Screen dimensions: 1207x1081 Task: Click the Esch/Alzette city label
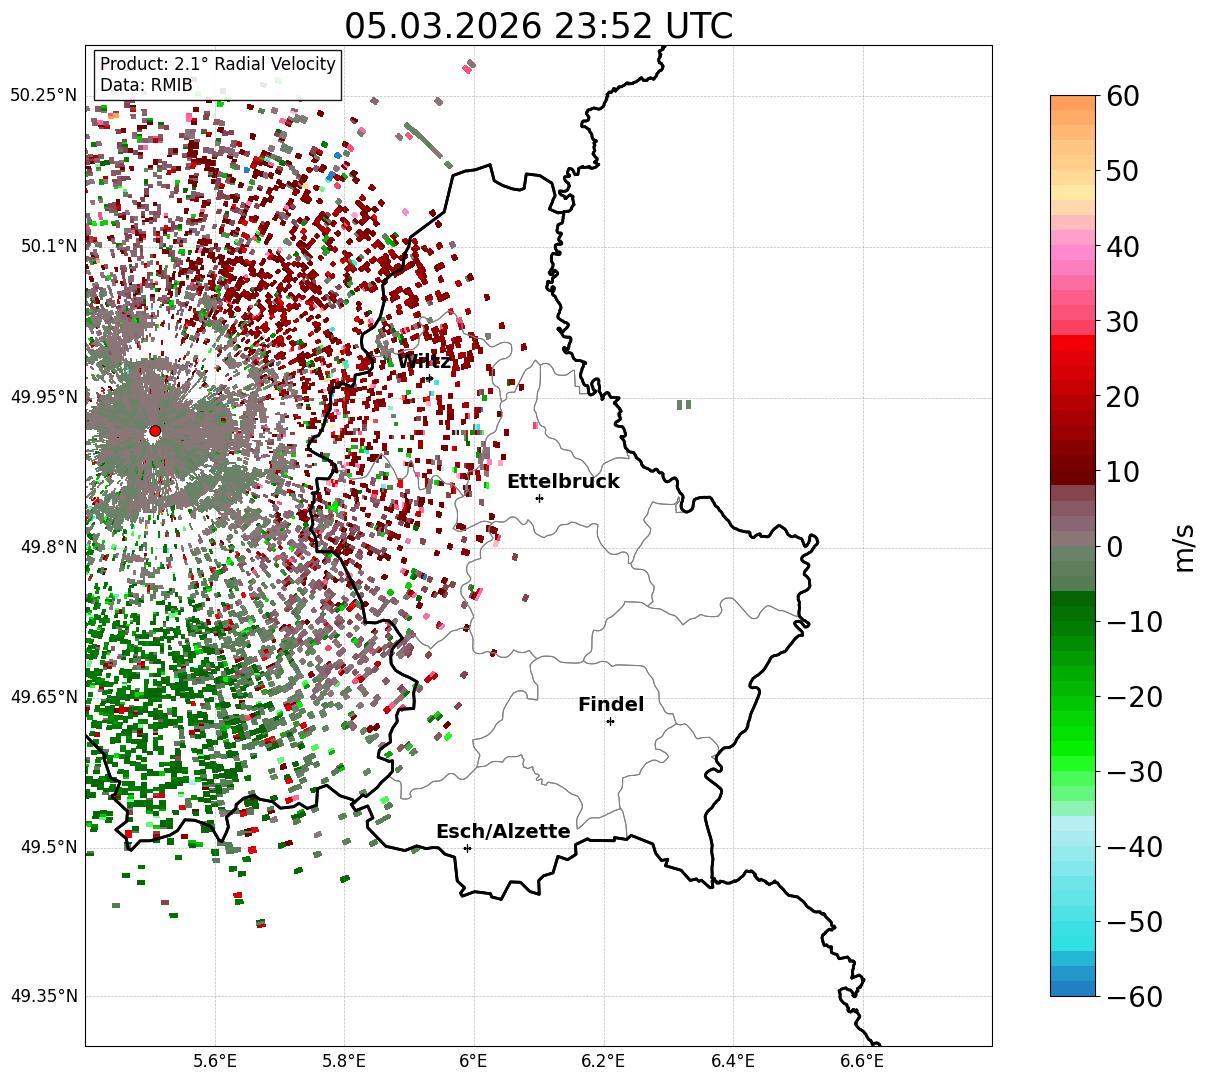pos(503,831)
